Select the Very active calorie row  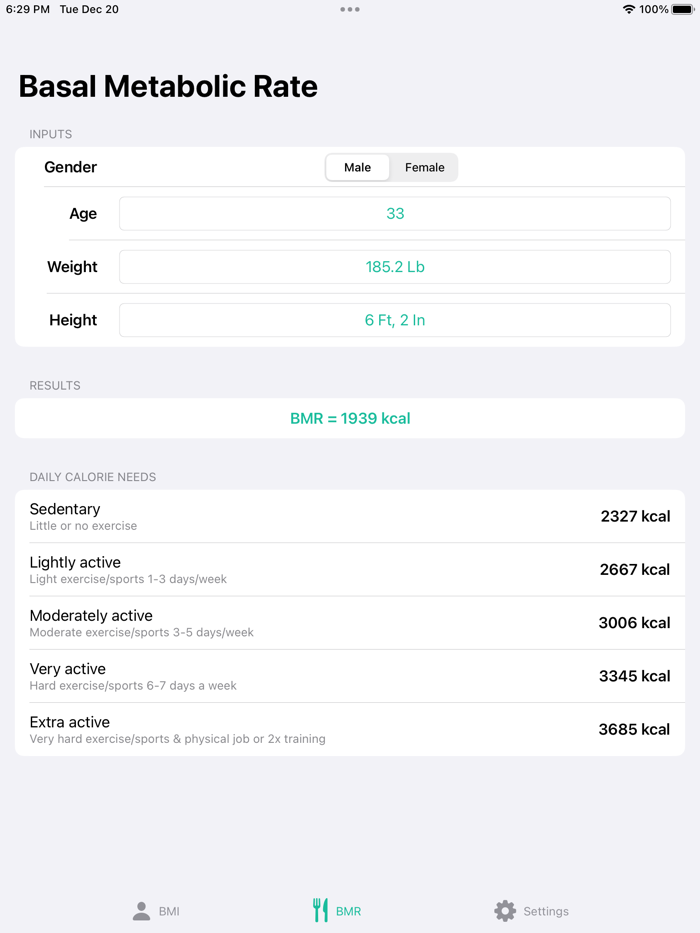coord(350,676)
